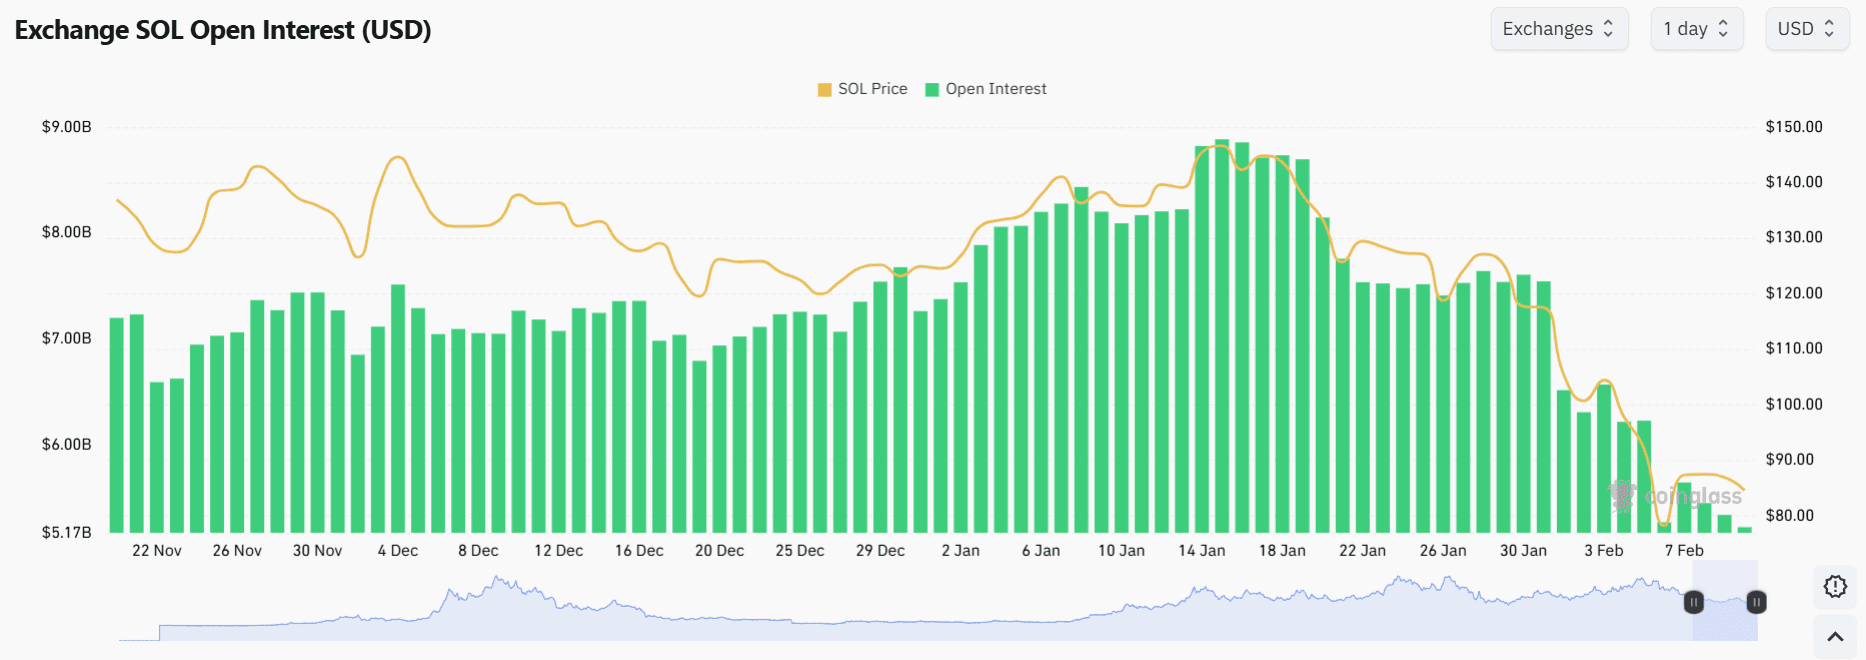Click the 4 Dec Open Interest bar
Image resolution: width=1866 pixels, height=660 pixels.
(x=398, y=410)
